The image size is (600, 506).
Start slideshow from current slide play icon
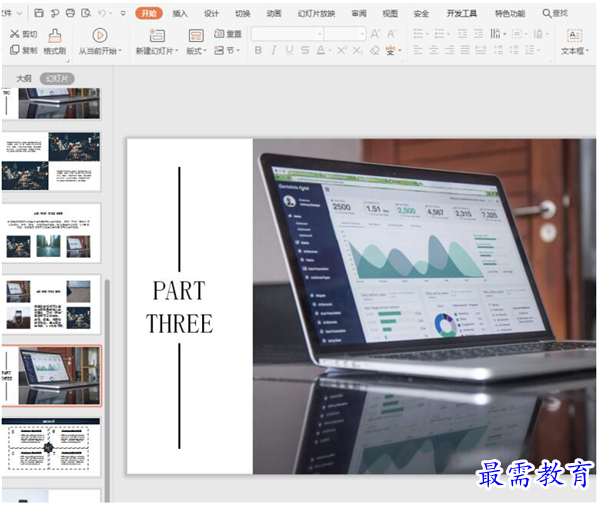100,35
